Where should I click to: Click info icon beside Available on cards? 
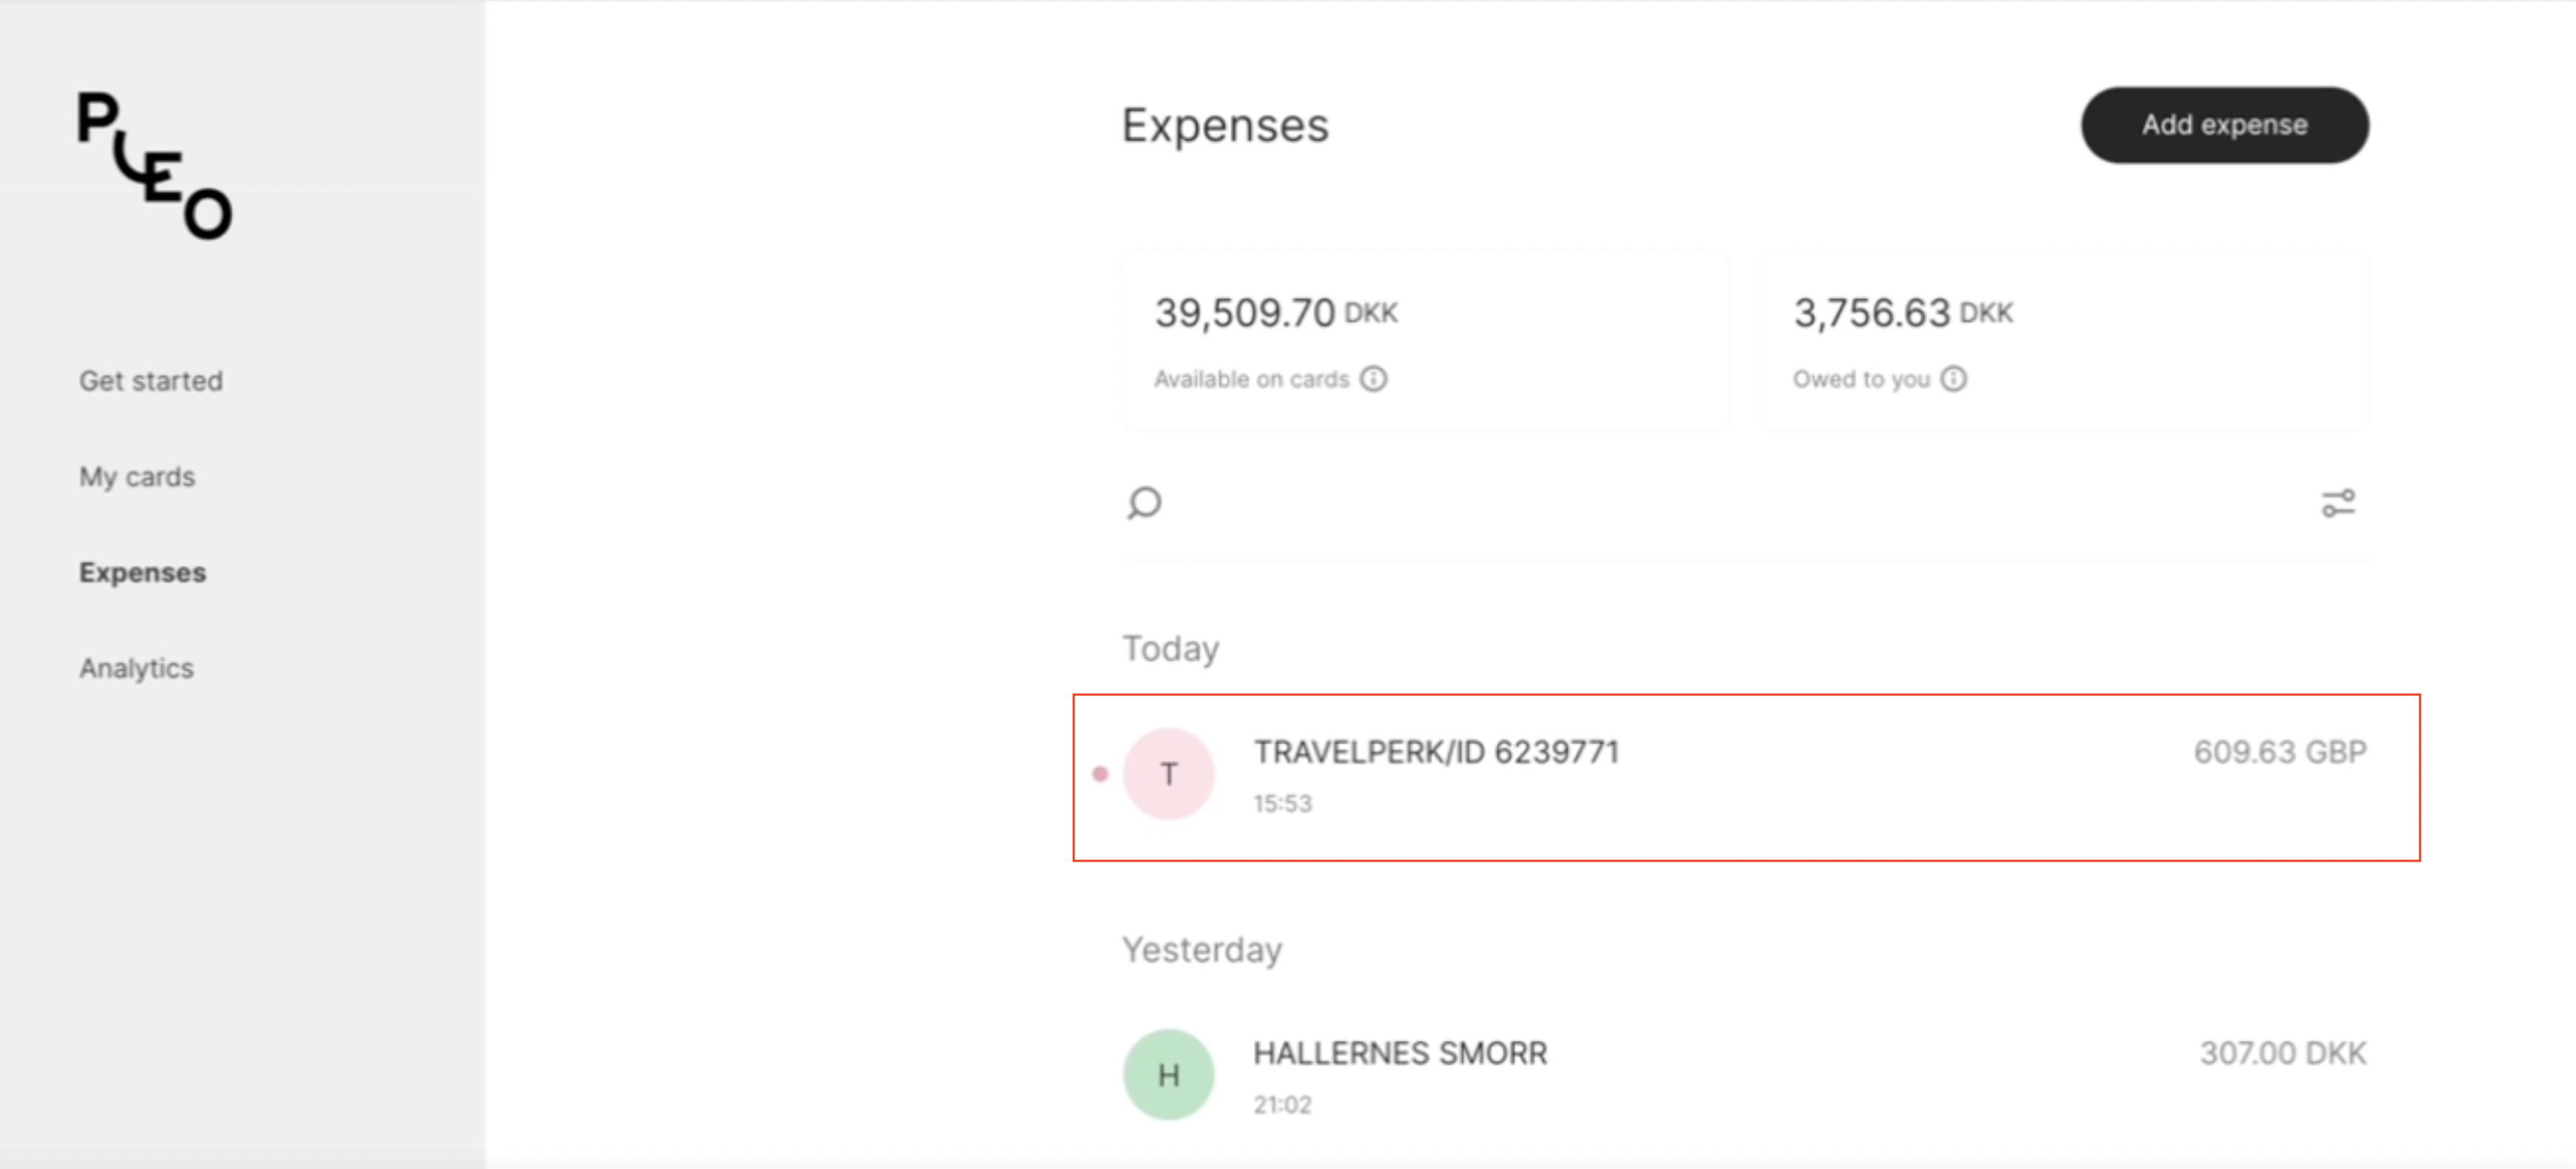(1374, 379)
